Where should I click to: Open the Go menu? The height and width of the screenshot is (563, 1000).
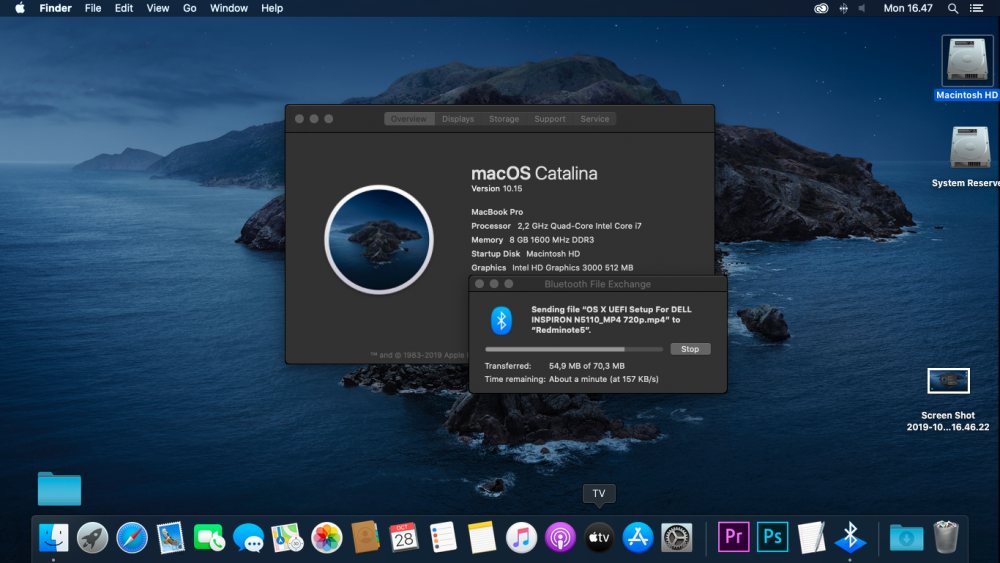pyautogui.click(x=189, y=8)
